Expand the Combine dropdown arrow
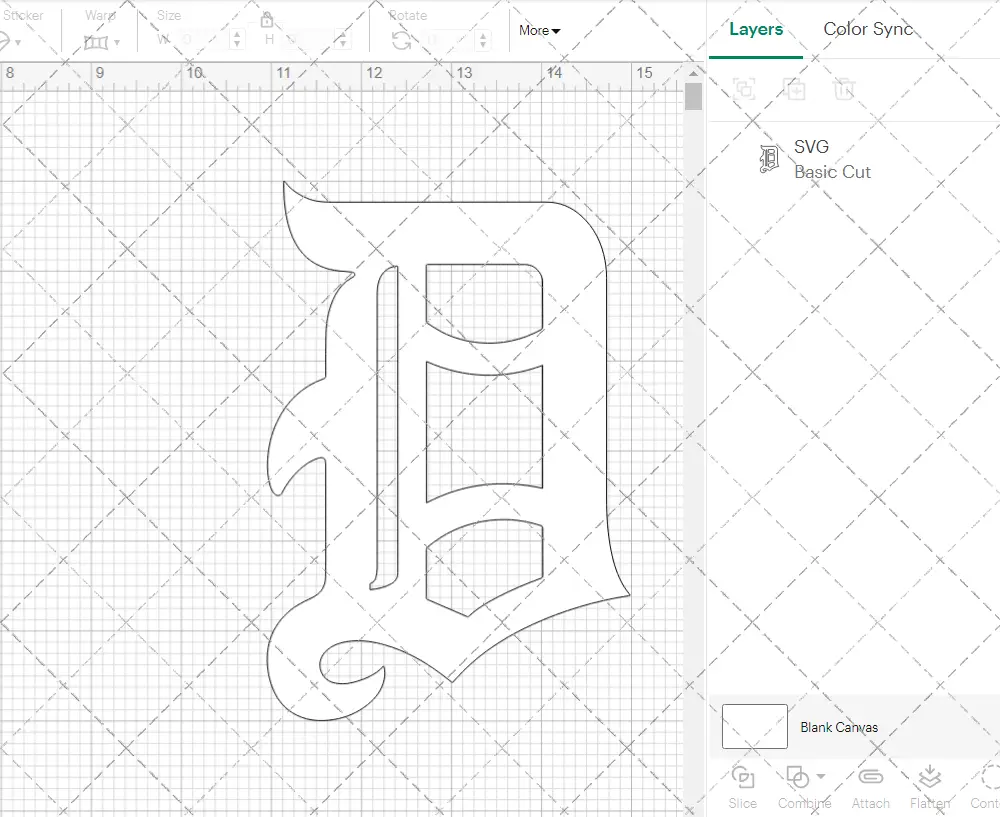Viewport: 1000px width, 817px height. [x=821, y=776]
